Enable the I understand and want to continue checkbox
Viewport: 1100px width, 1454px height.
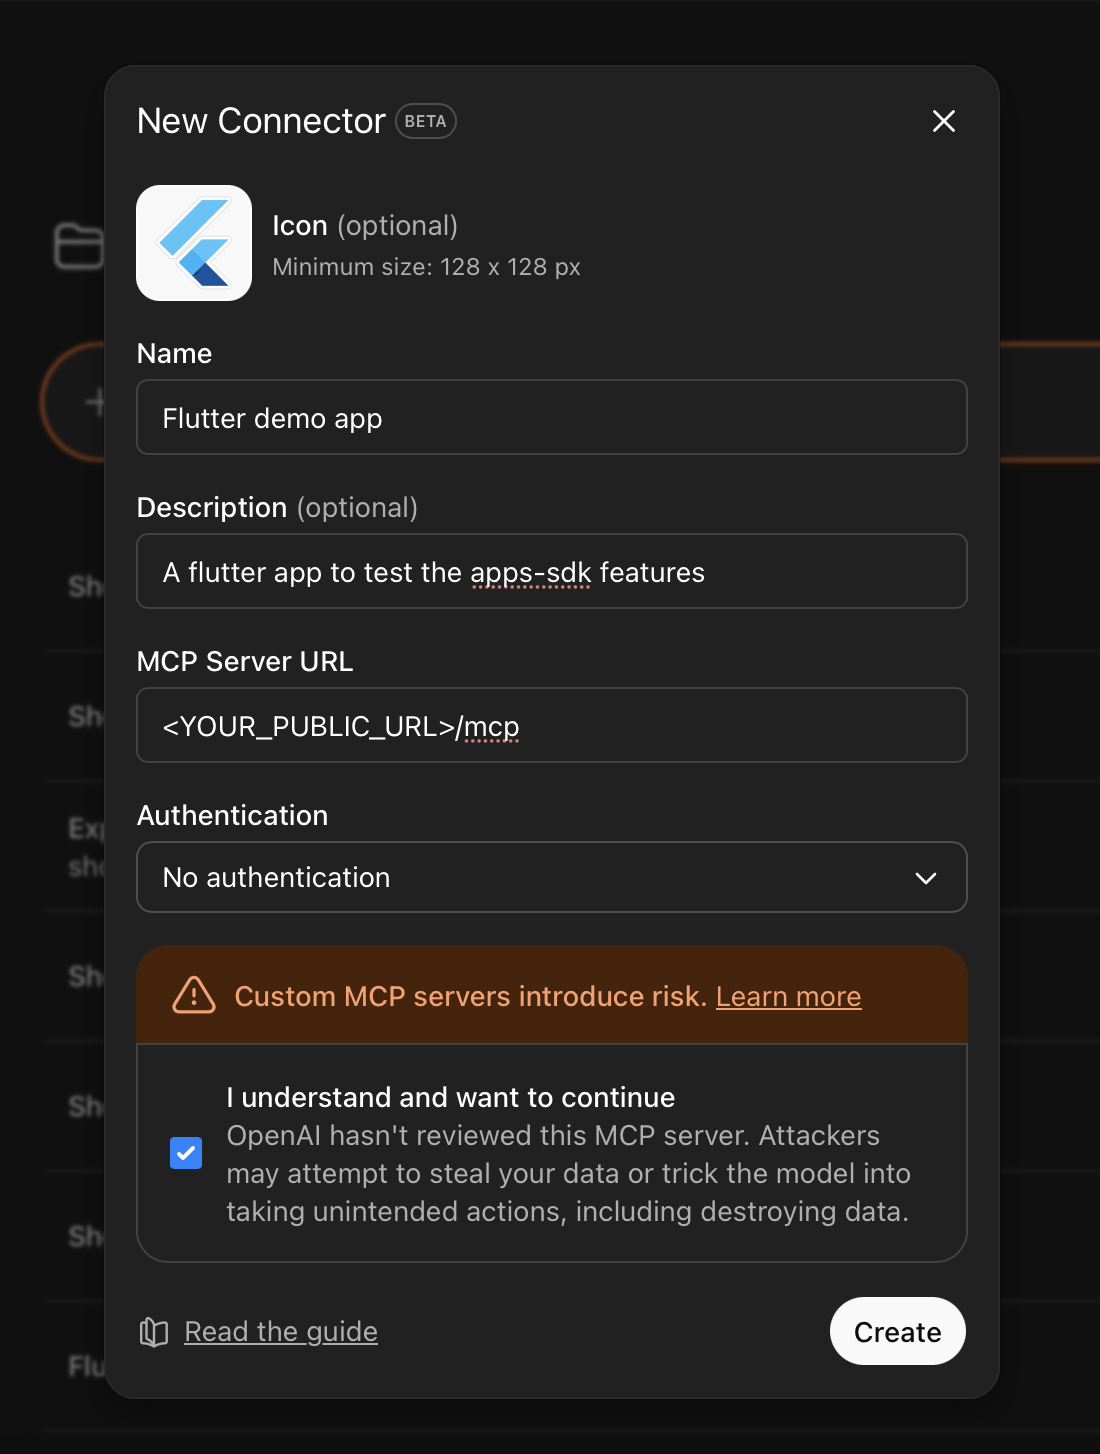coord(186,1153)
